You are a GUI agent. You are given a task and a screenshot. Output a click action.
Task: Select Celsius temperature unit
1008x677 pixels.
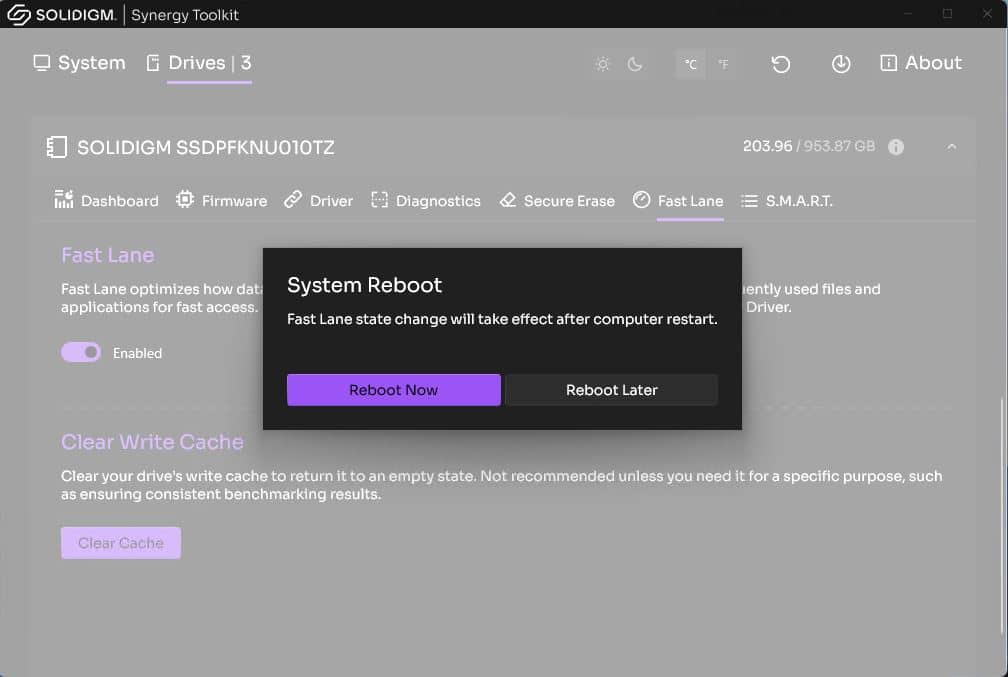690,64
